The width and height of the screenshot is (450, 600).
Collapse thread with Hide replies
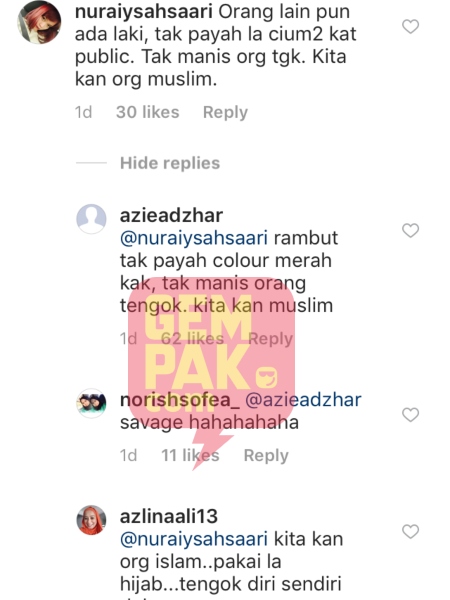[170, 163]
